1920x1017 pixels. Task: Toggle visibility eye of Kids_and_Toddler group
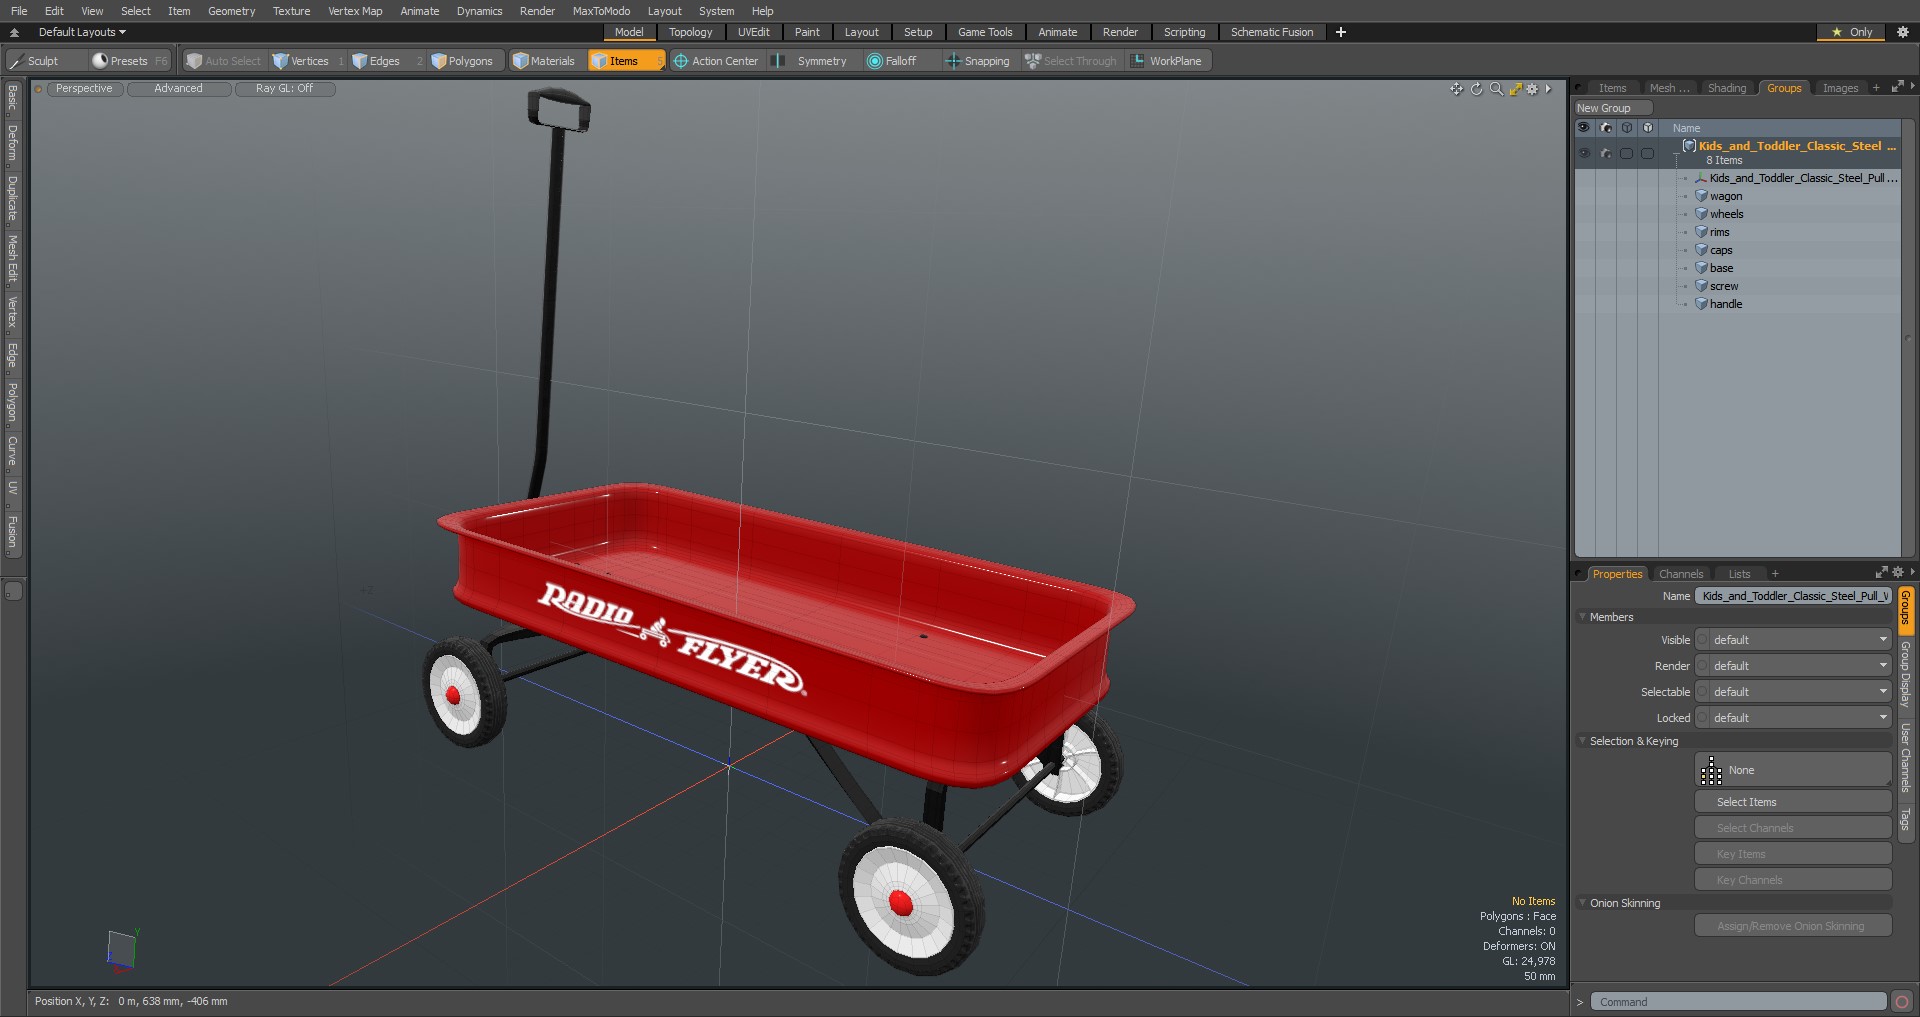[1584, 153]
